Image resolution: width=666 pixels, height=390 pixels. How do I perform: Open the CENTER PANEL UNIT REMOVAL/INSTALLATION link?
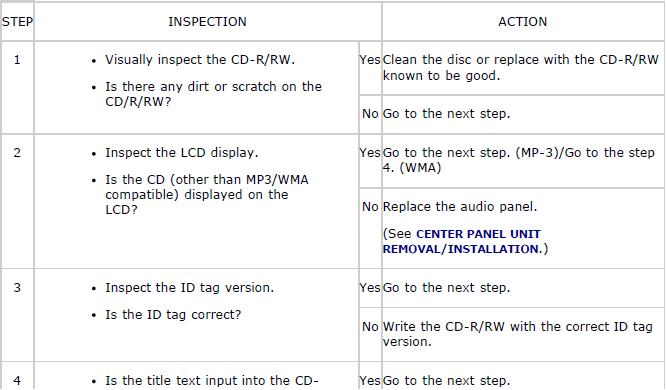click(x=462, y=241)
